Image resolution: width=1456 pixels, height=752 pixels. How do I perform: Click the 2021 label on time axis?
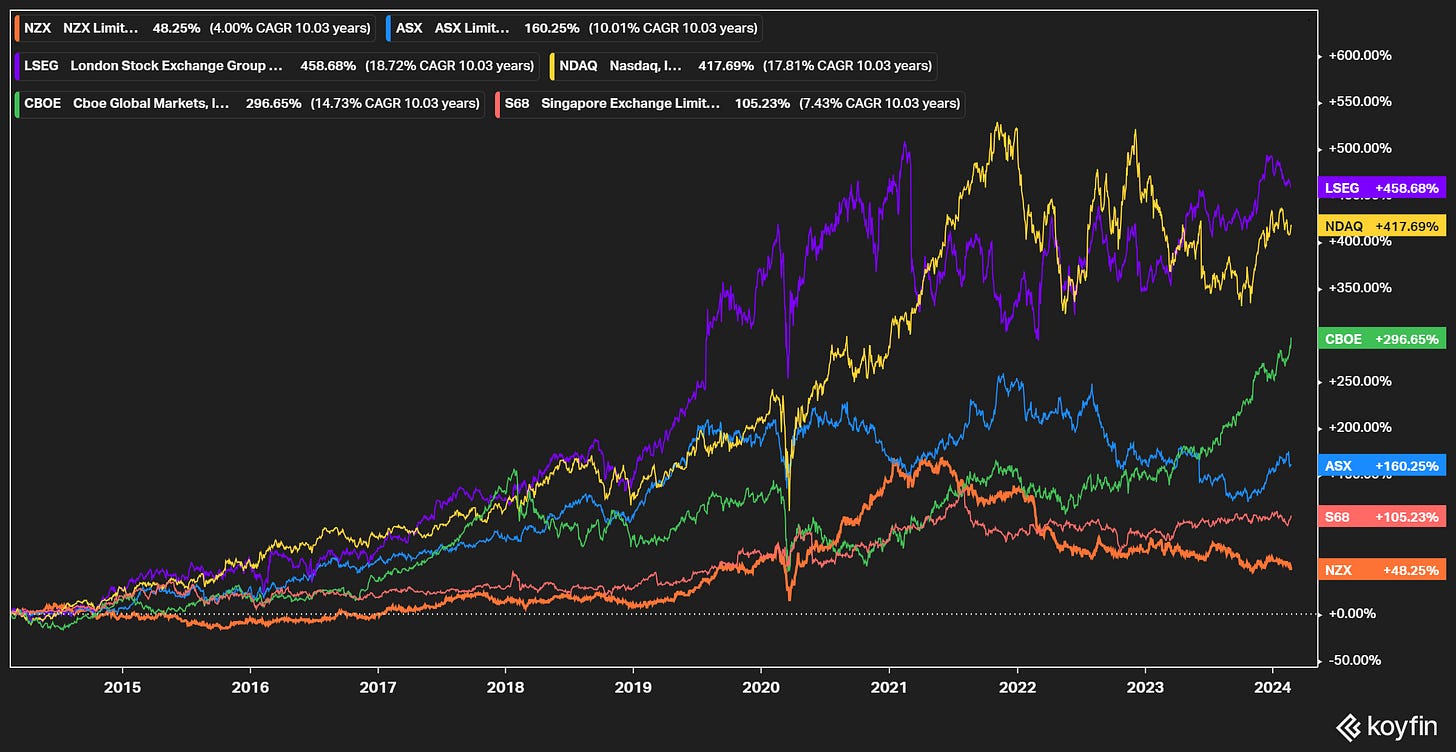click(889, 688)
